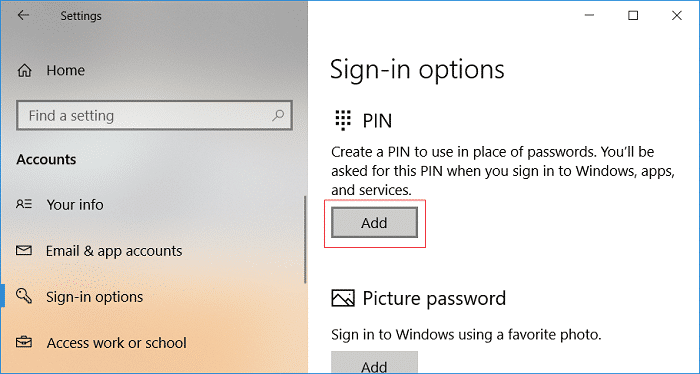The height and width of the screenshot is (374, 700).
Task: Click the search magnifier icon
Action: [x=278, y=116]
